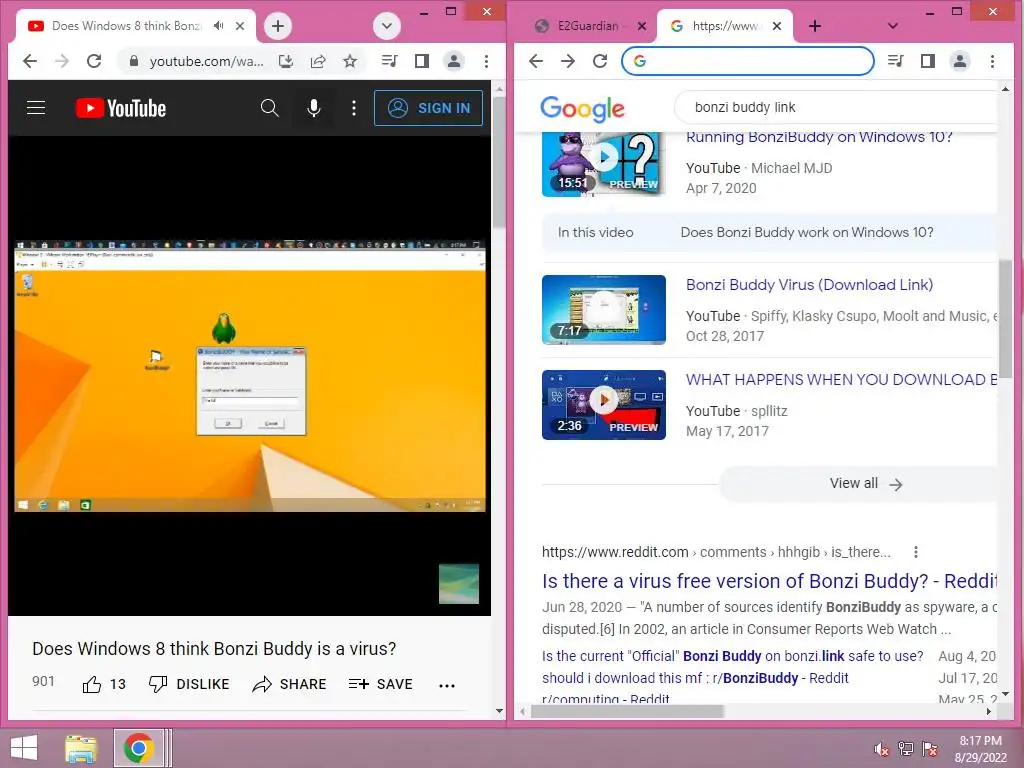Close the E2Guardian tab

[642, 26]
